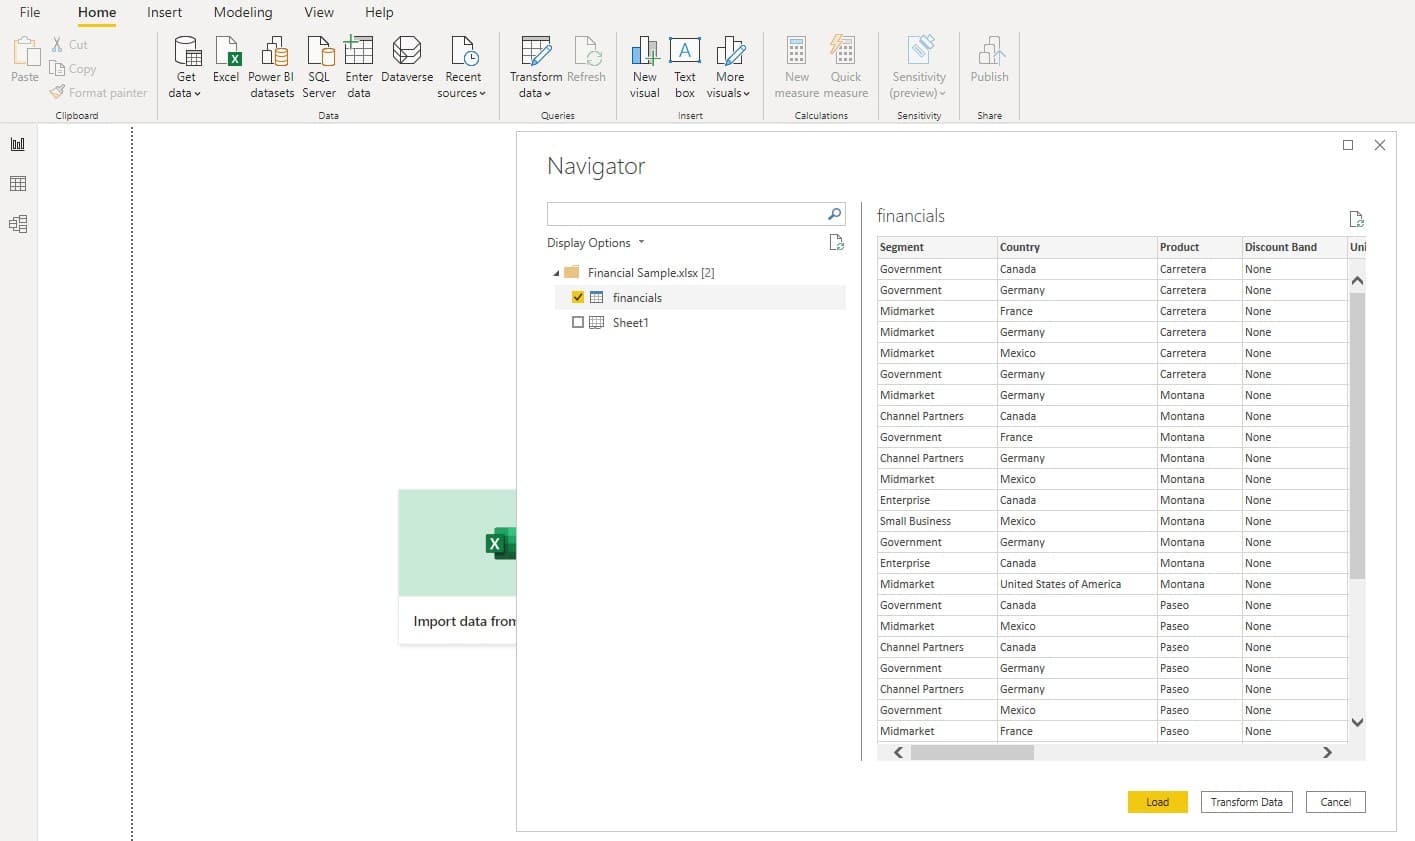
Task: Uncheck the financials table checkbox
Action: (578, 297)
